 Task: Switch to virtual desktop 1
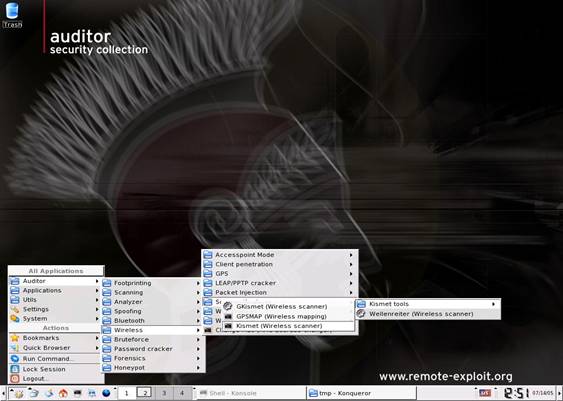click(x=126, y=393)
